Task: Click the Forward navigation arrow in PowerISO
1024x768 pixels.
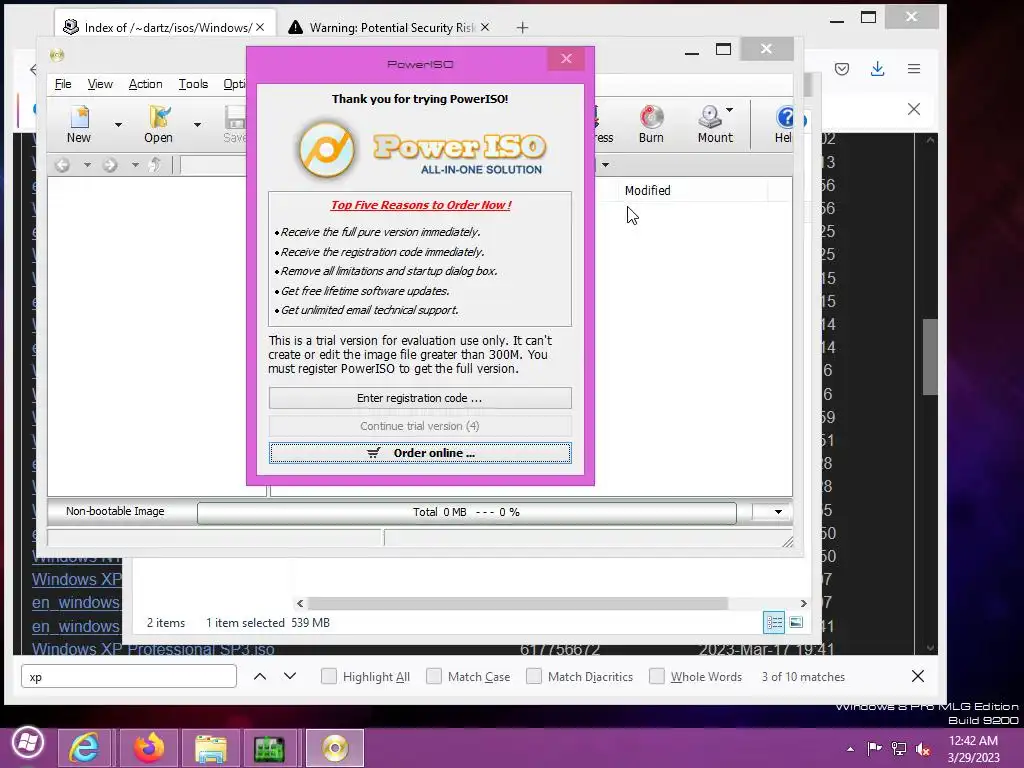Action: click(x=110, y=165)
